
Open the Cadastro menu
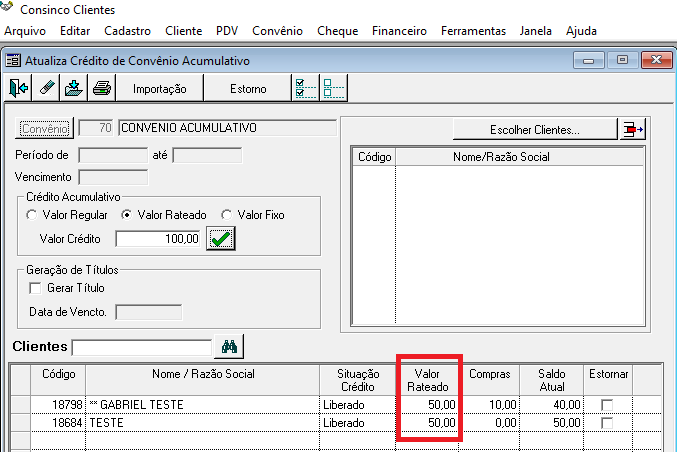(127, 31)
